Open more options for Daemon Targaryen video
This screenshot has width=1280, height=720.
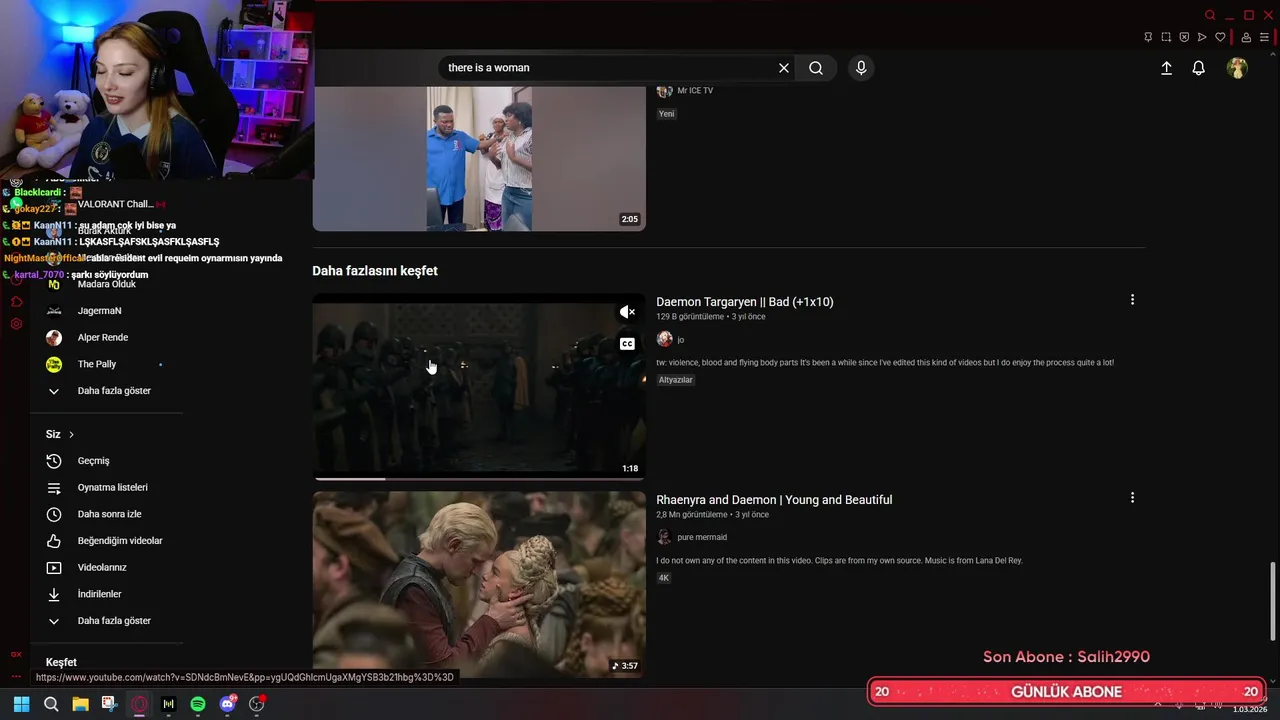click(x=1132, y=300)
